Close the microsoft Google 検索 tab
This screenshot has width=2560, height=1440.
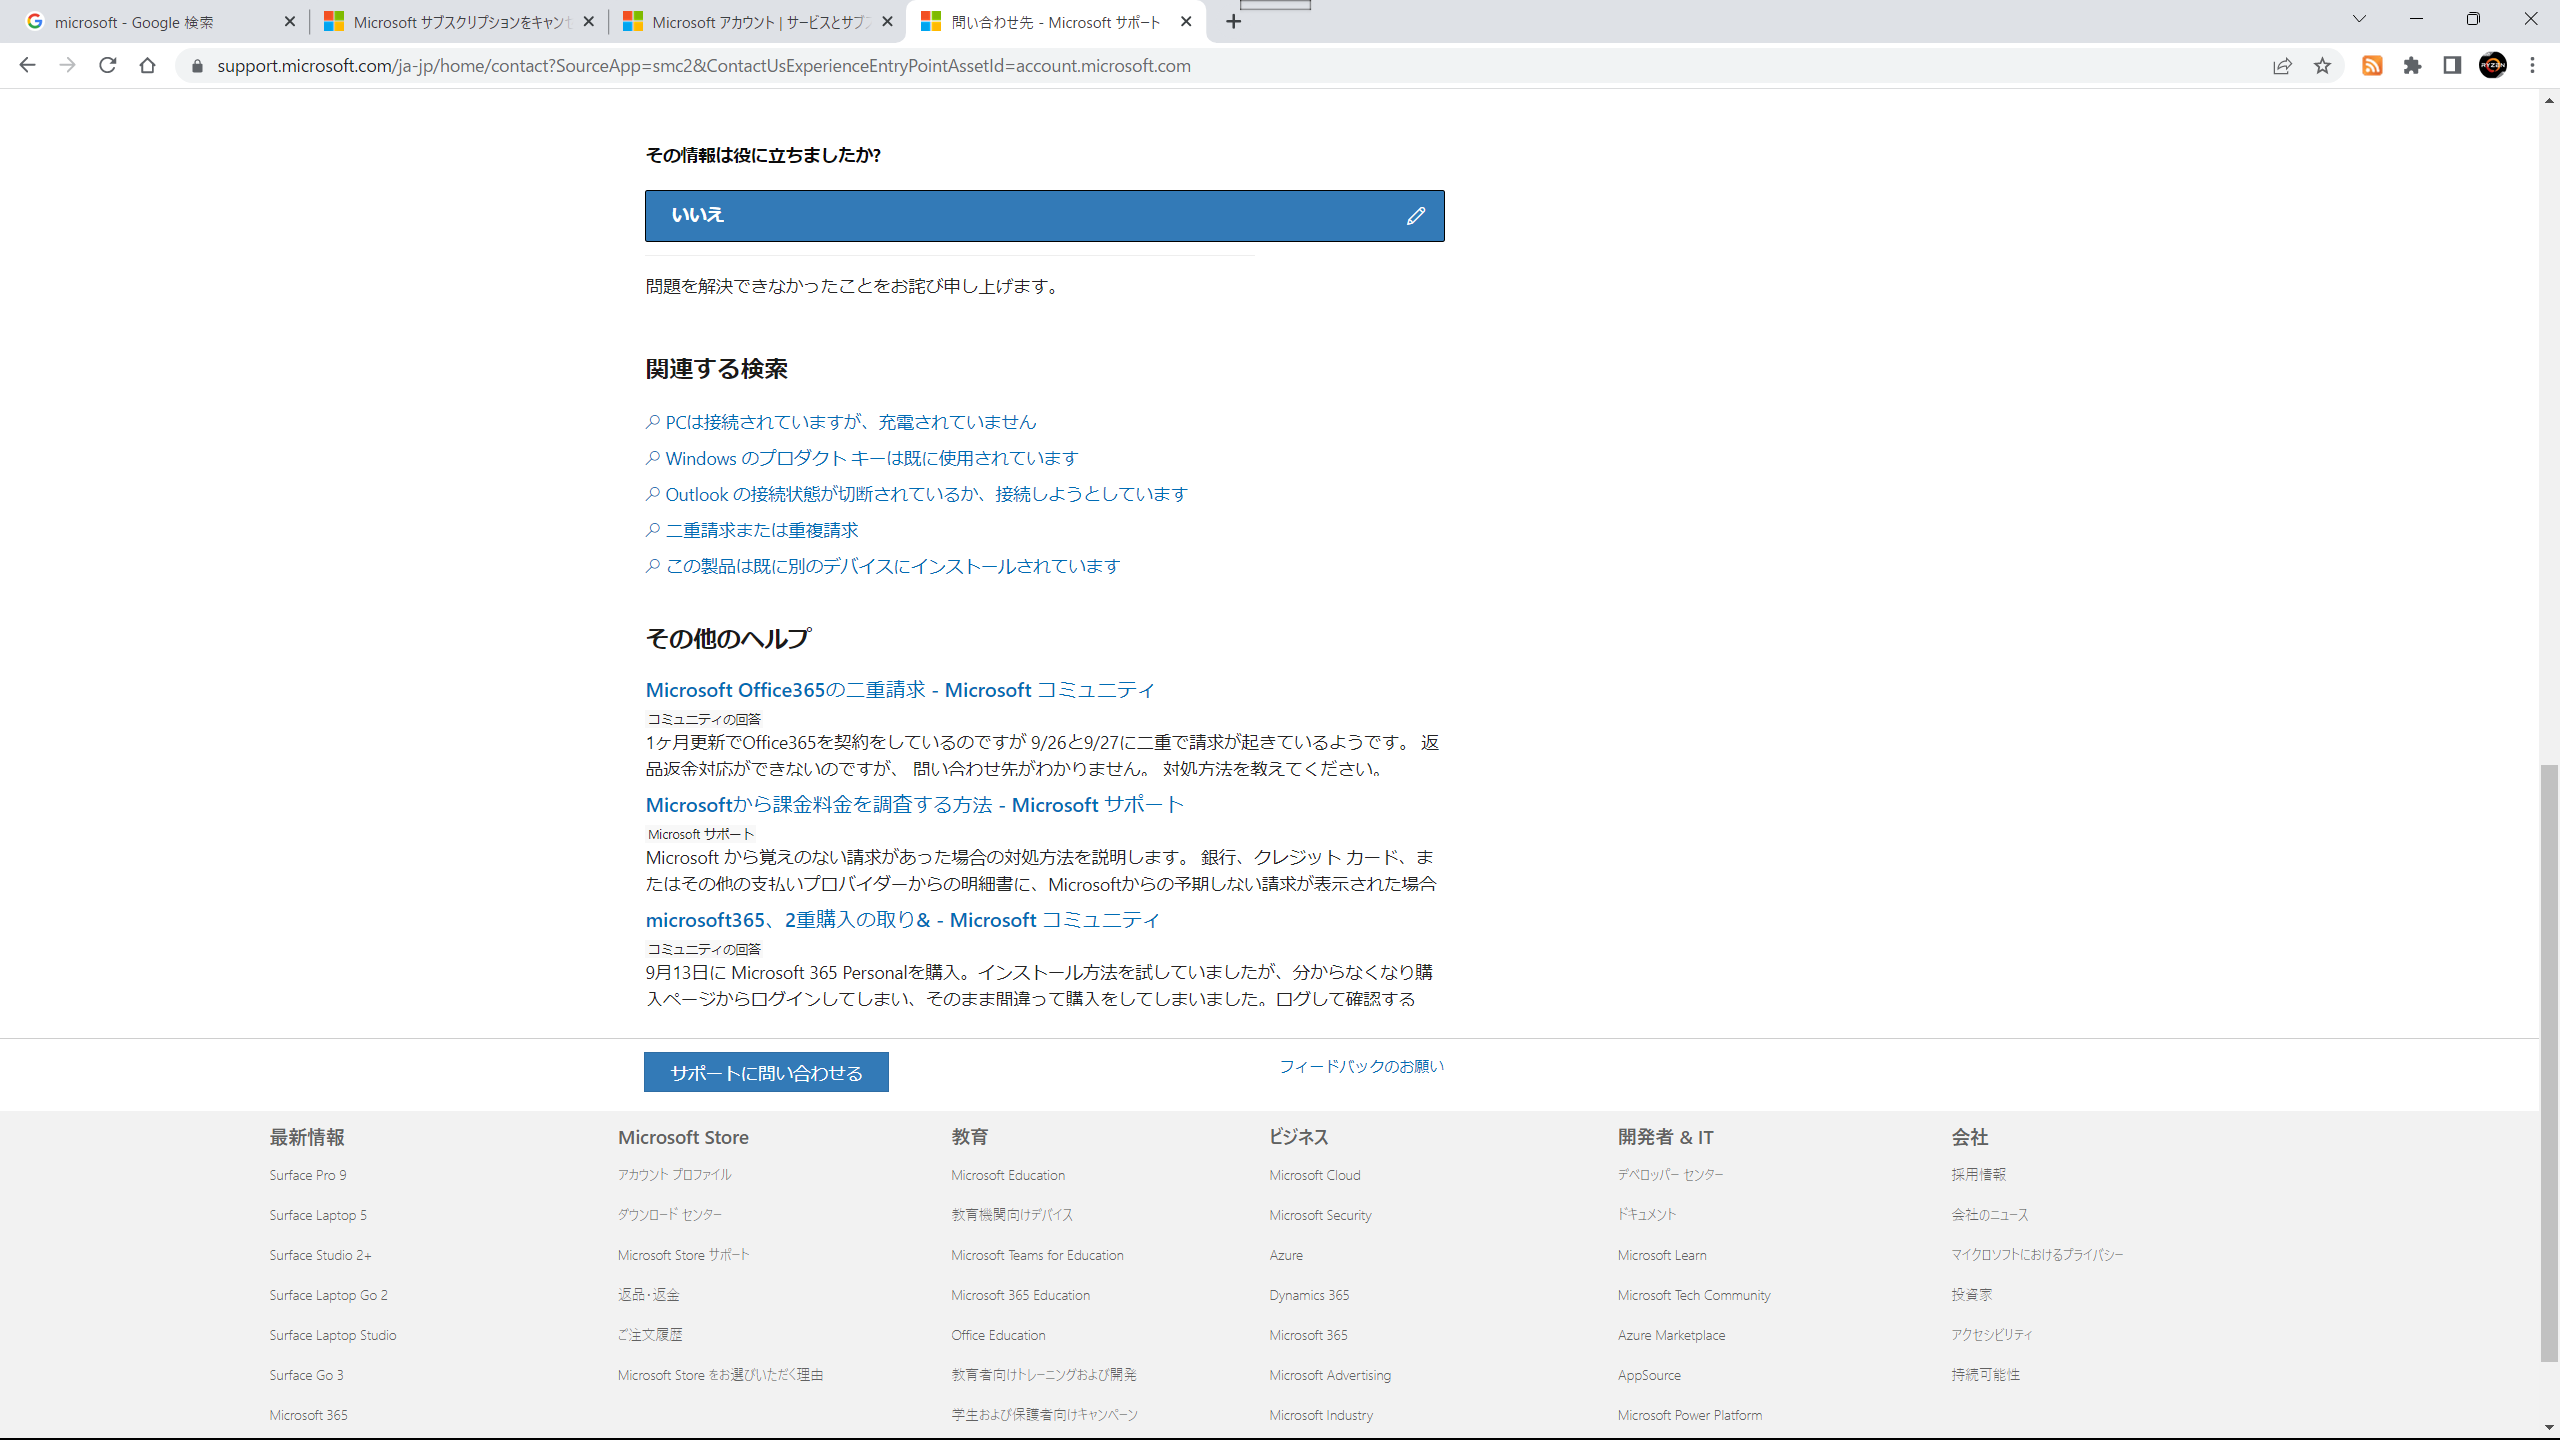coord(290,22)
